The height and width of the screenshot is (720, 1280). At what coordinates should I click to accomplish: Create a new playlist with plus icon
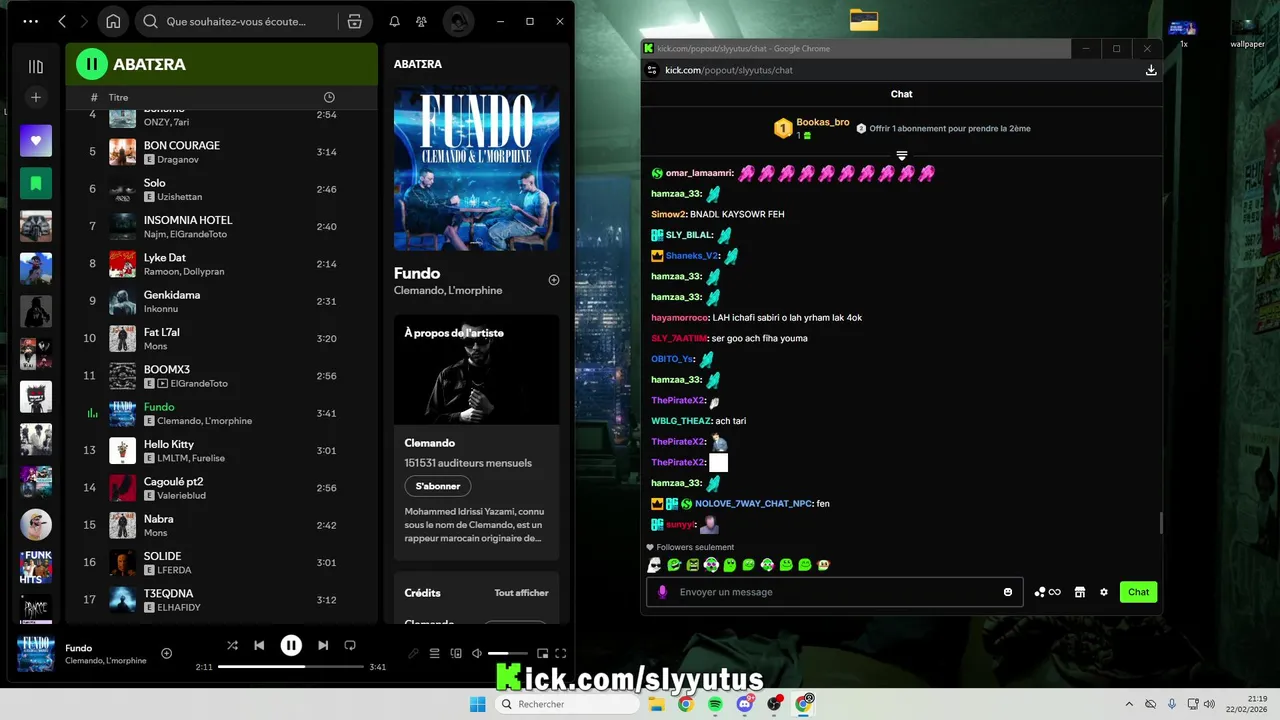click(36, 97)
